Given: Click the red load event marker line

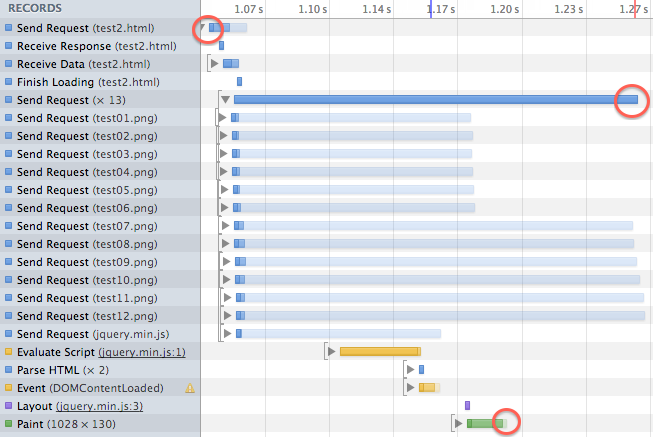Looking at the screenshot, I should pyautogui.click(x=634, y=9).
